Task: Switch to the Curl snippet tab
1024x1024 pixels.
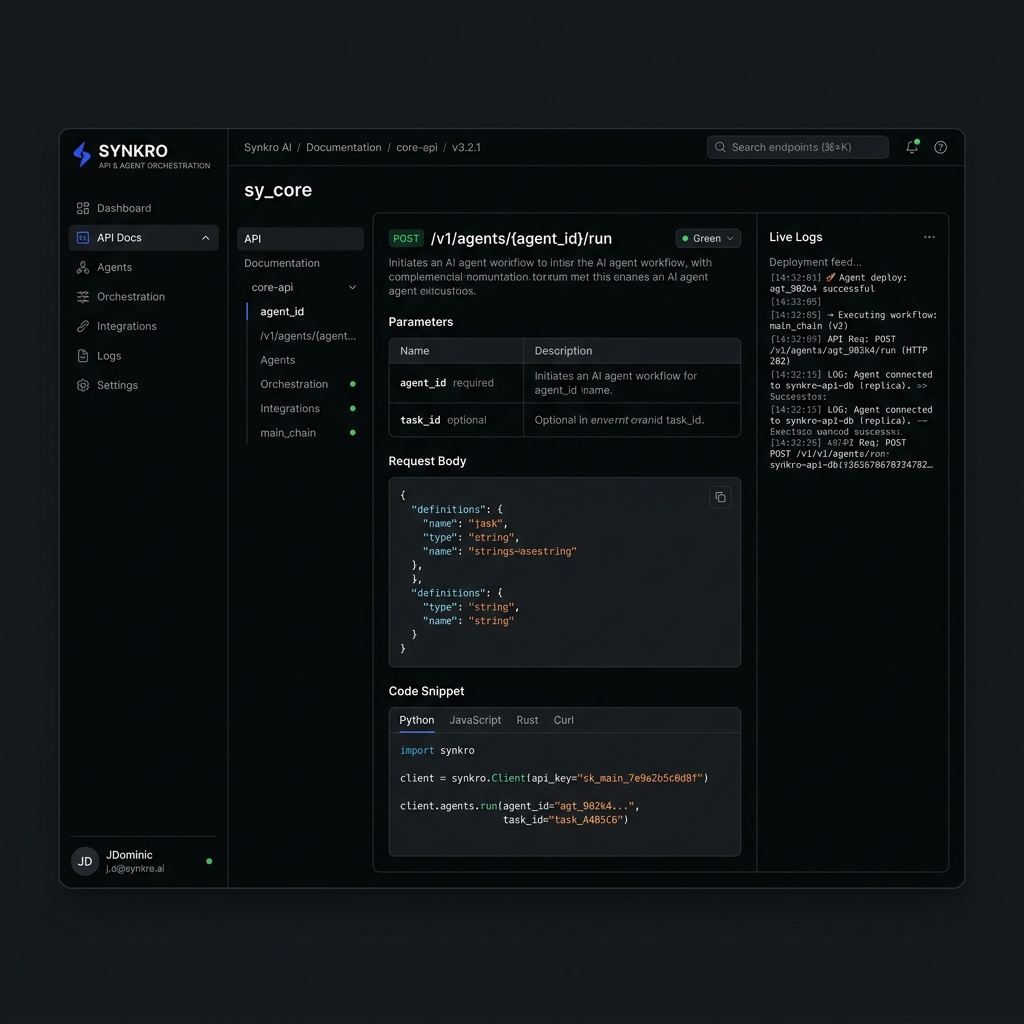Action: point(564,720)
